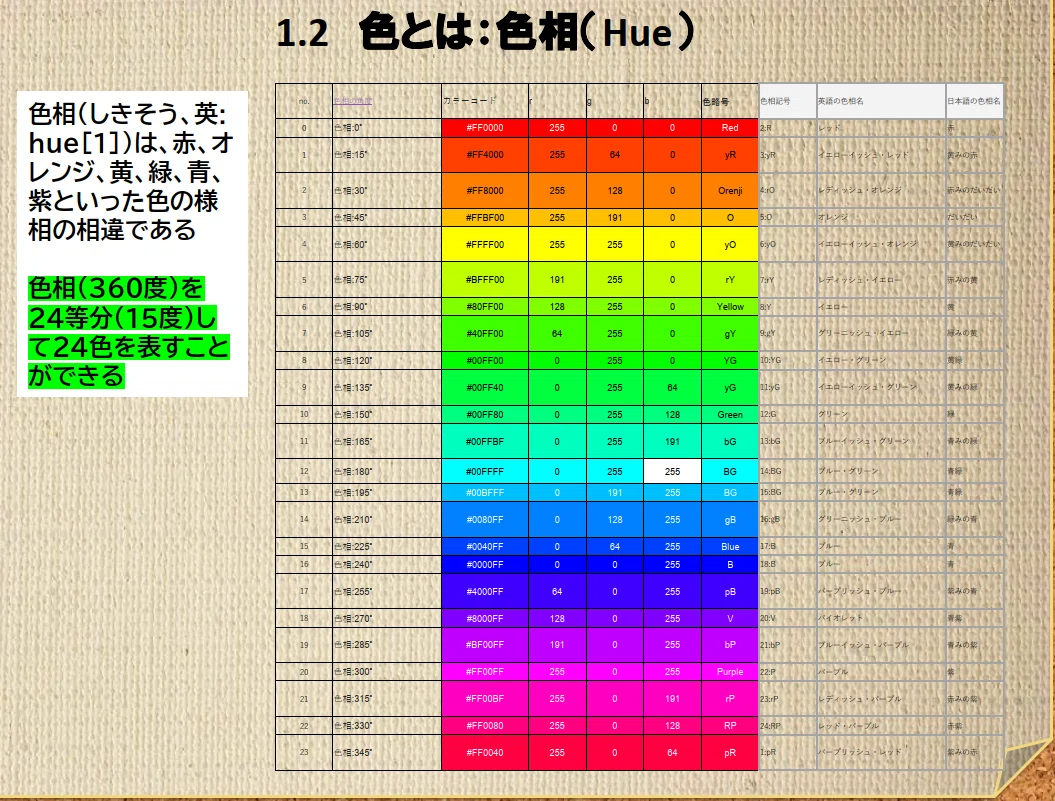
Task: Click the 色相記号 column header
Action: click(788, 101)
